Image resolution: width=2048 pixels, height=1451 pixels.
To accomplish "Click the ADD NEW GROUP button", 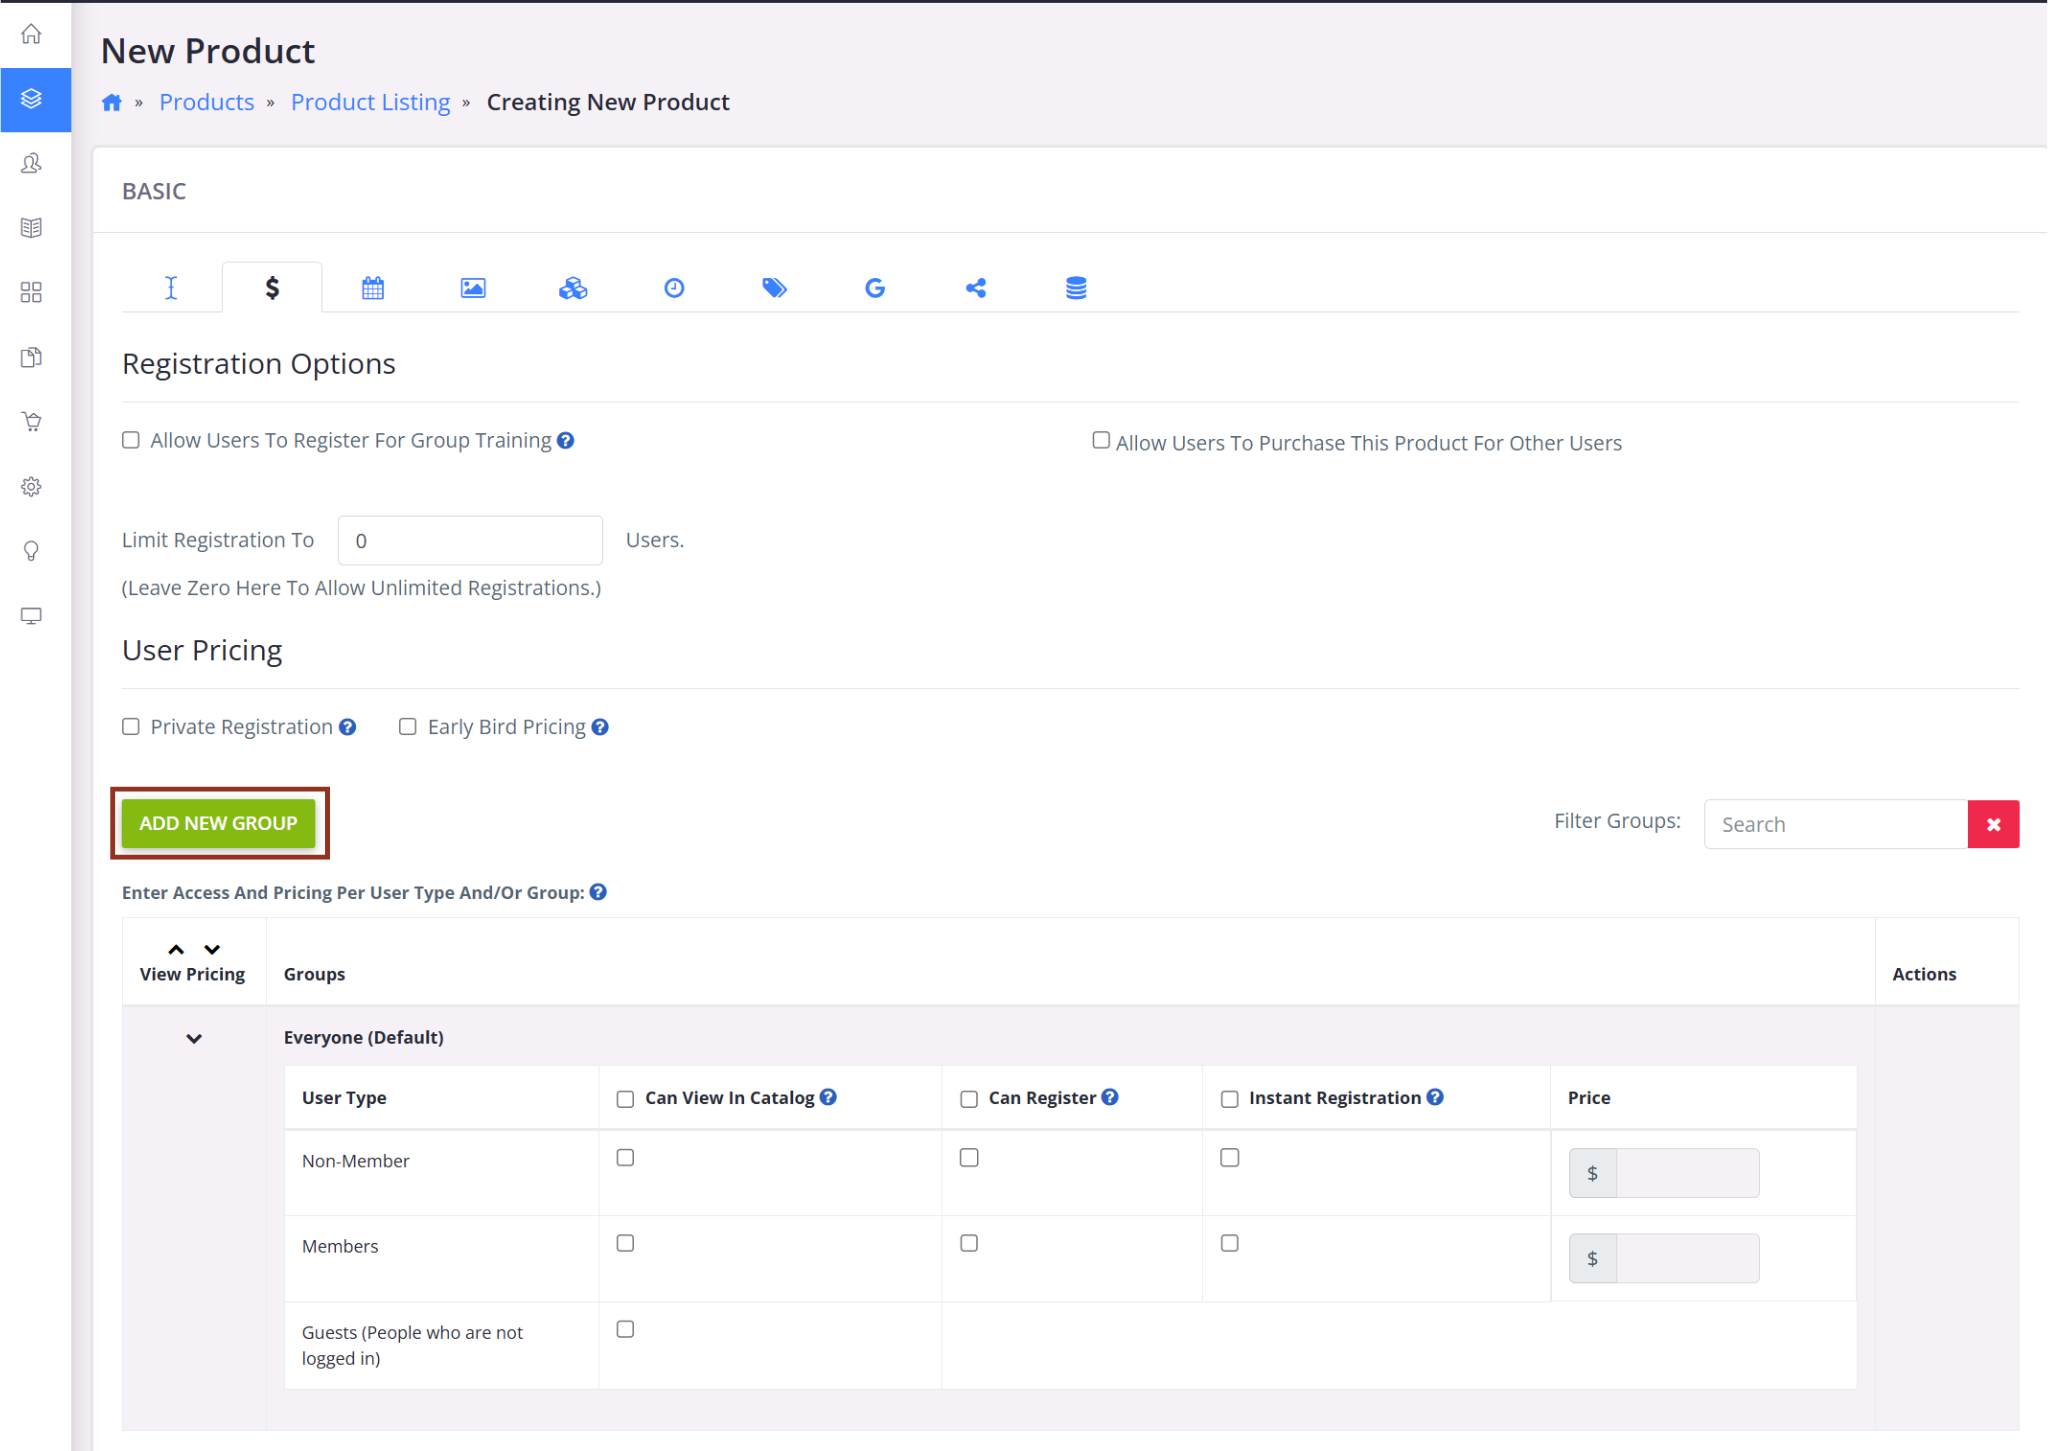I will pyautogui.click(x=218, y=823).
